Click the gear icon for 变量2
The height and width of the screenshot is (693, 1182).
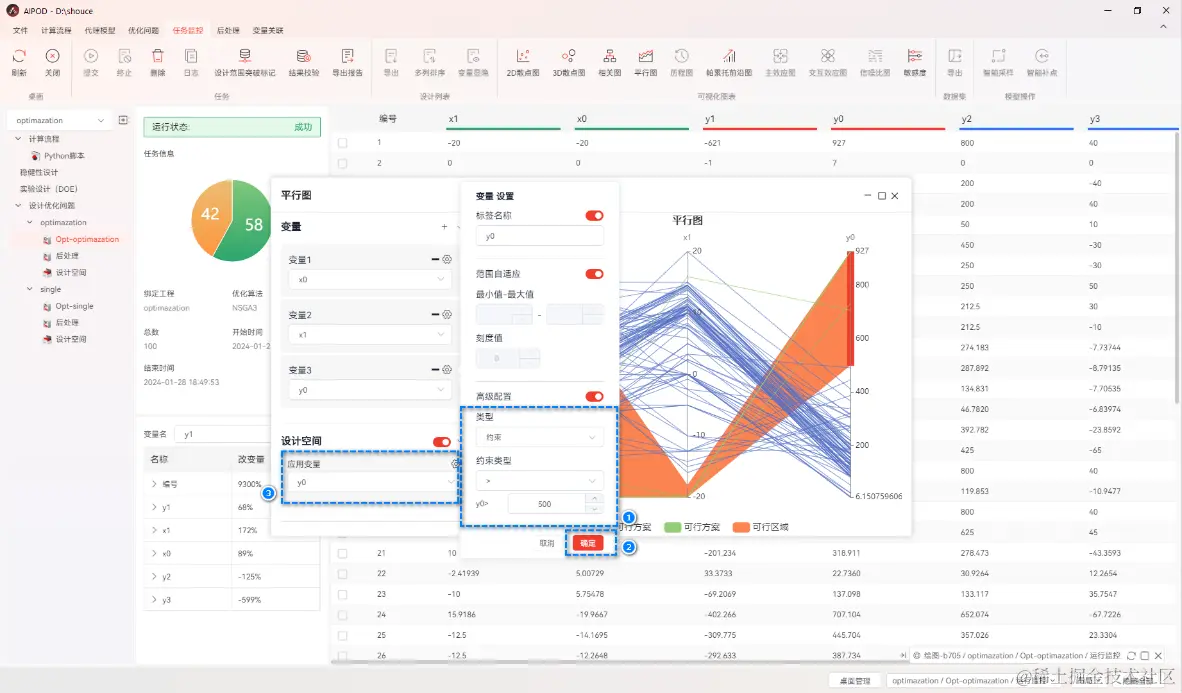point(447,314)
